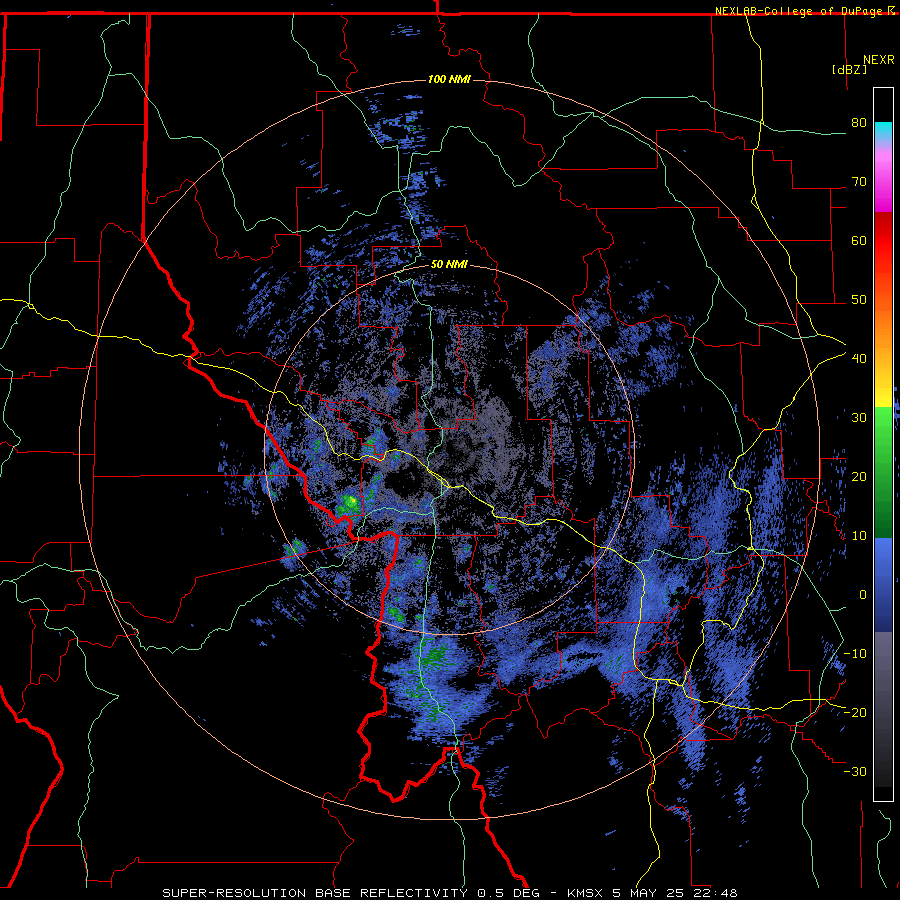The height and width of the screenshot is (900, 900).
Task: Click the 50 NMI range ring label
Action: pyautogui.click(x=449, y=265)
